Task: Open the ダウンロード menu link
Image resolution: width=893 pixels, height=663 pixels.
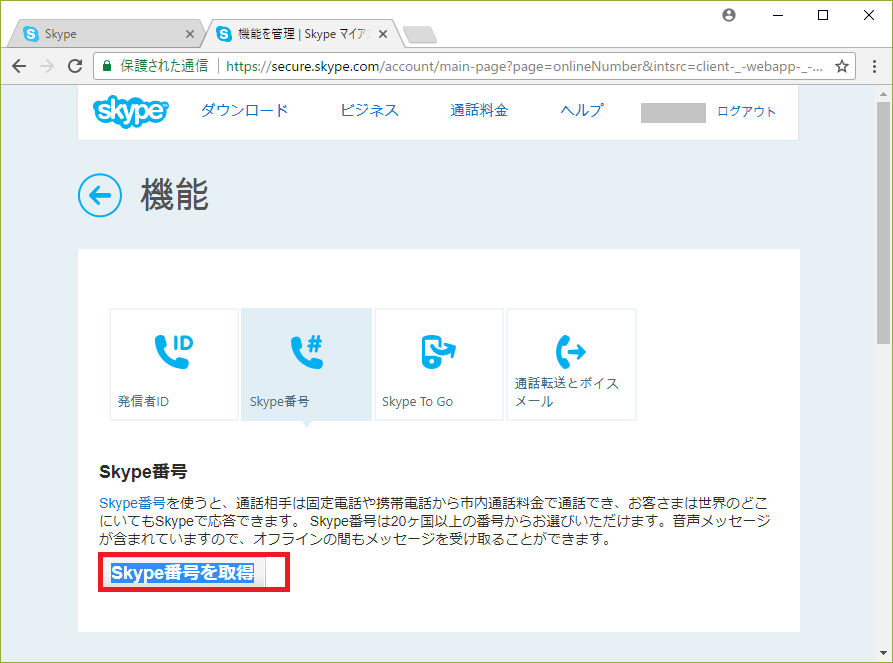Action: coord(244,110)
